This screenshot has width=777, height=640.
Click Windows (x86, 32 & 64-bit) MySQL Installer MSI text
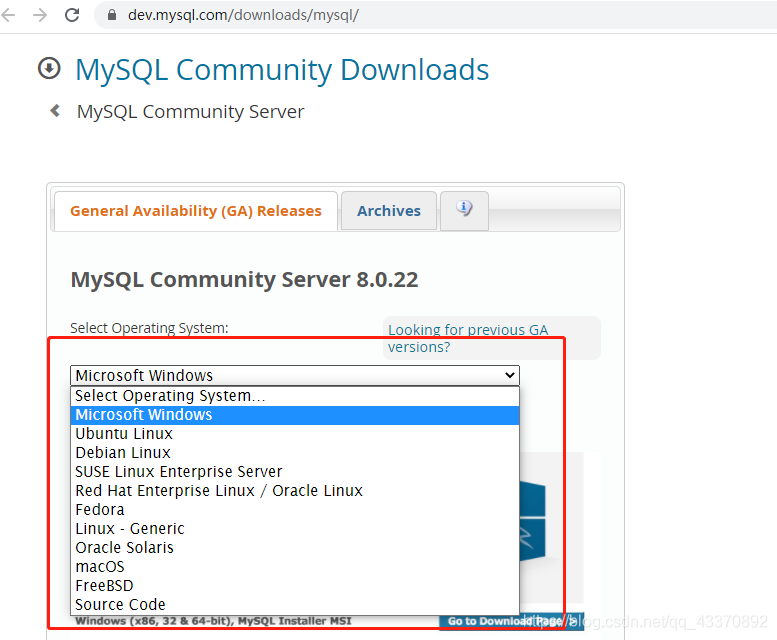(213, 621)
